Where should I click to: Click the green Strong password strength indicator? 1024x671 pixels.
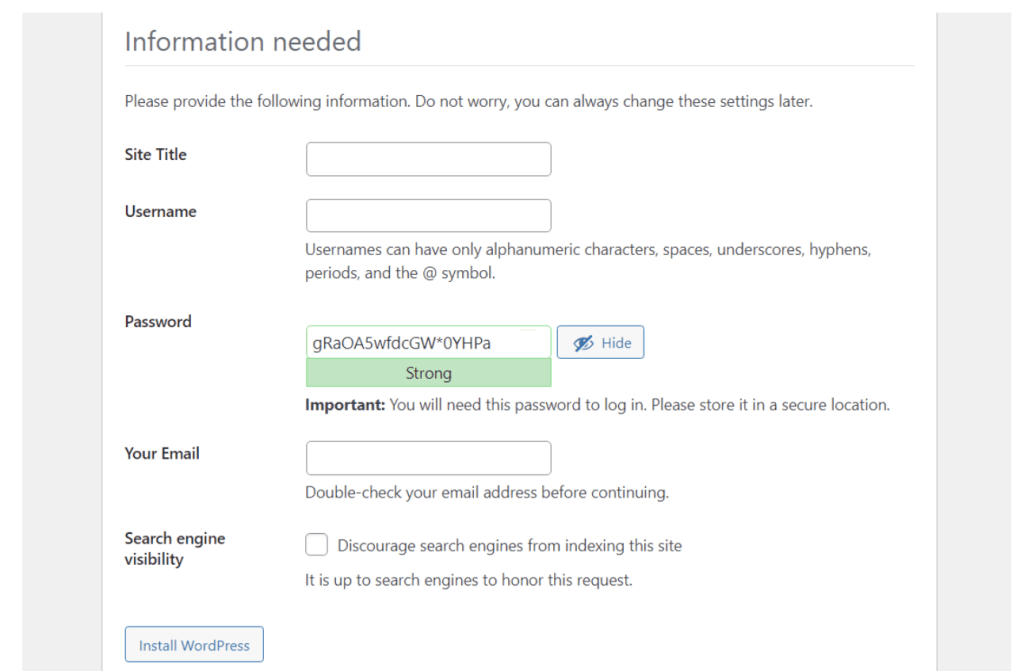(428, 372)
